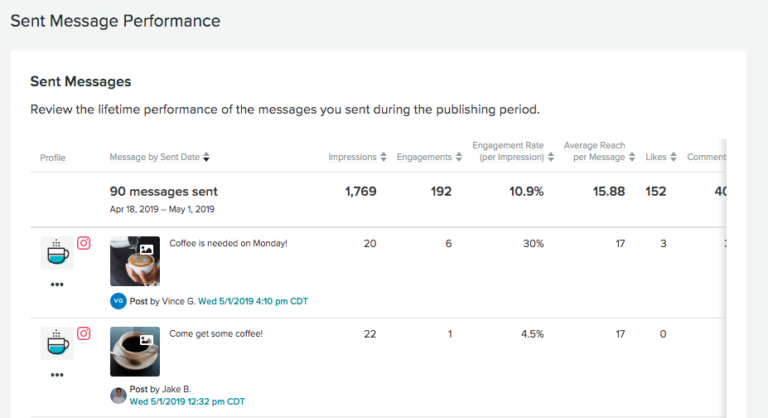Click the Instagram icon in first message row
Image resolution: width=768 pixels, height=418 pixels.
click(x=84, y=243)
